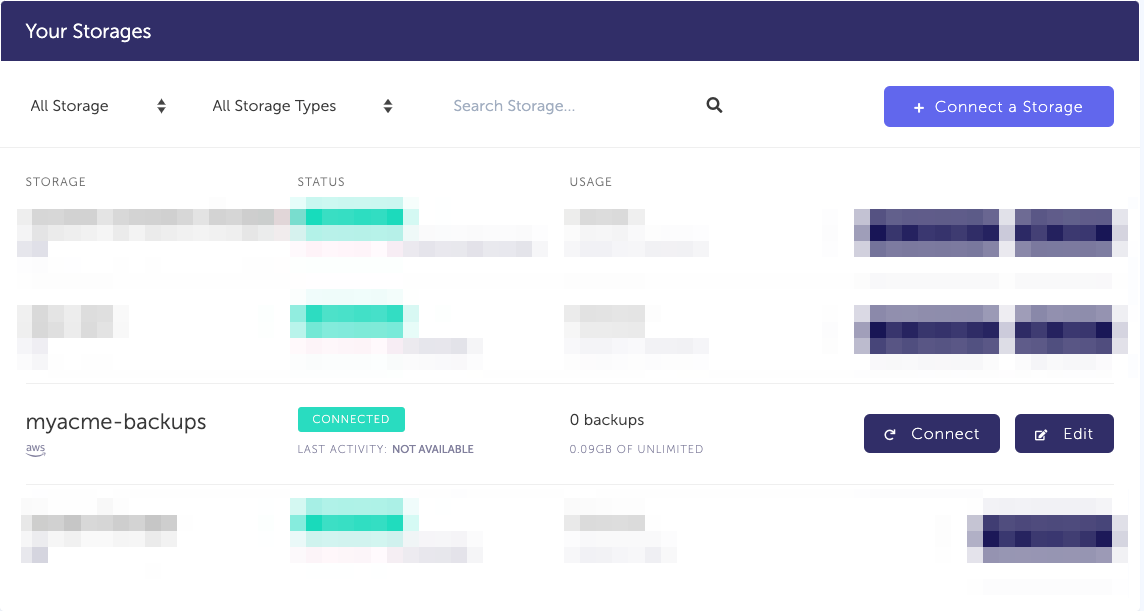Click the sort arrows beside All Storage
This screenshot has width=1144, height=611.
160,105
